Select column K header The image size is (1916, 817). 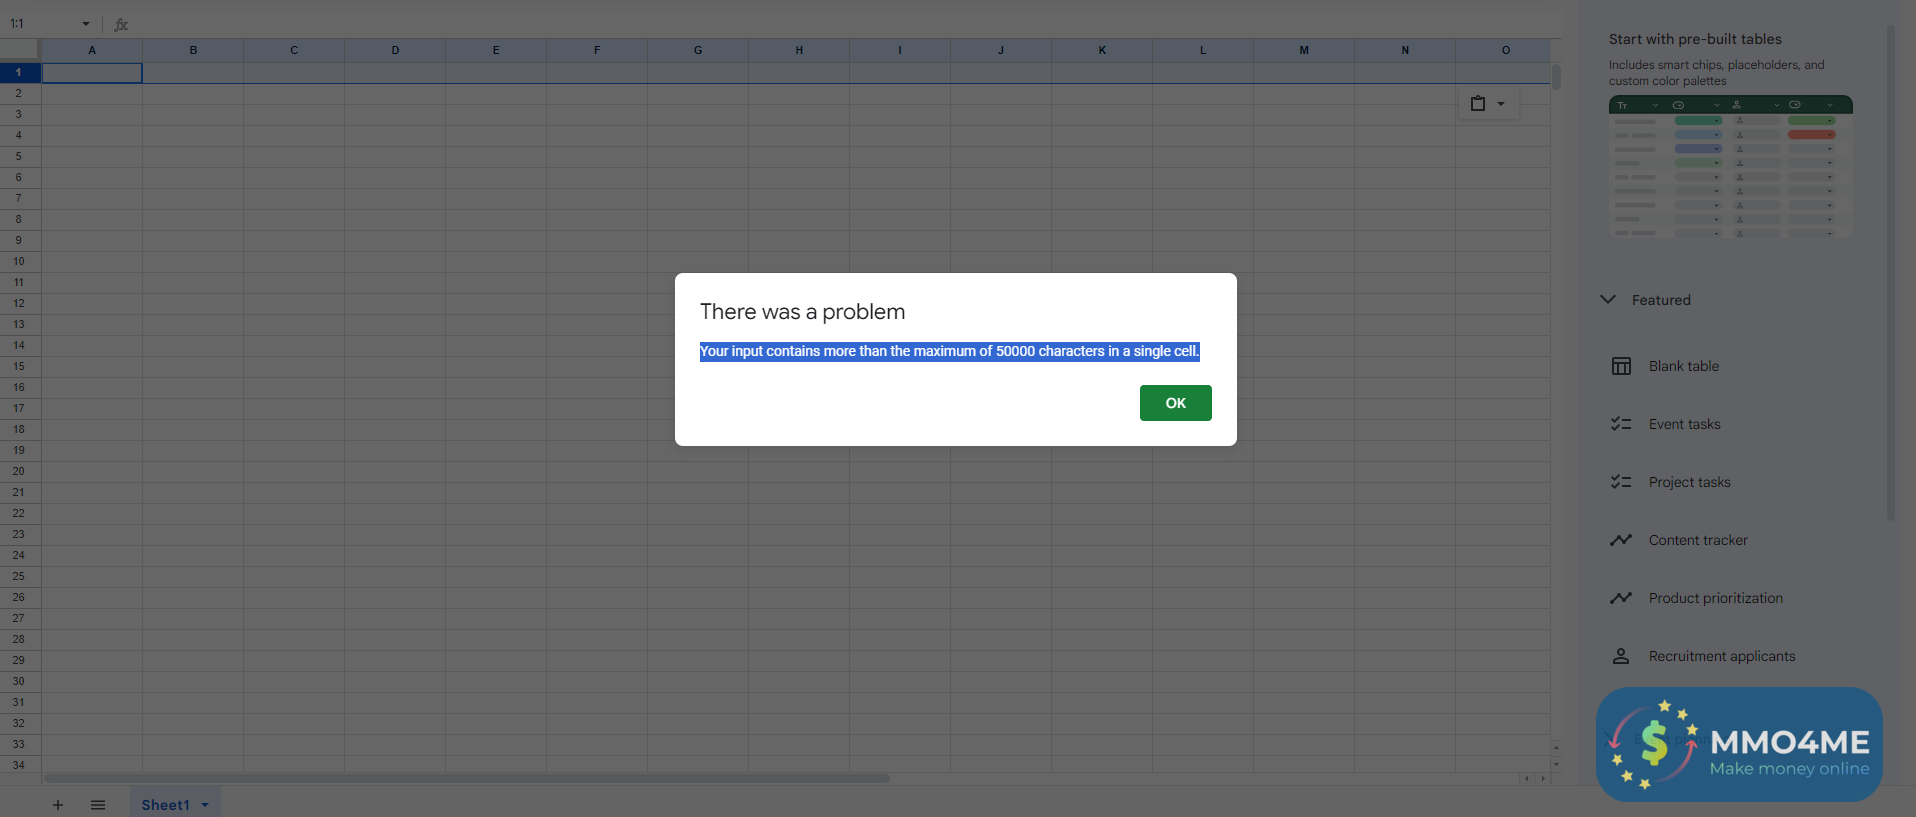pos(1102,50)
